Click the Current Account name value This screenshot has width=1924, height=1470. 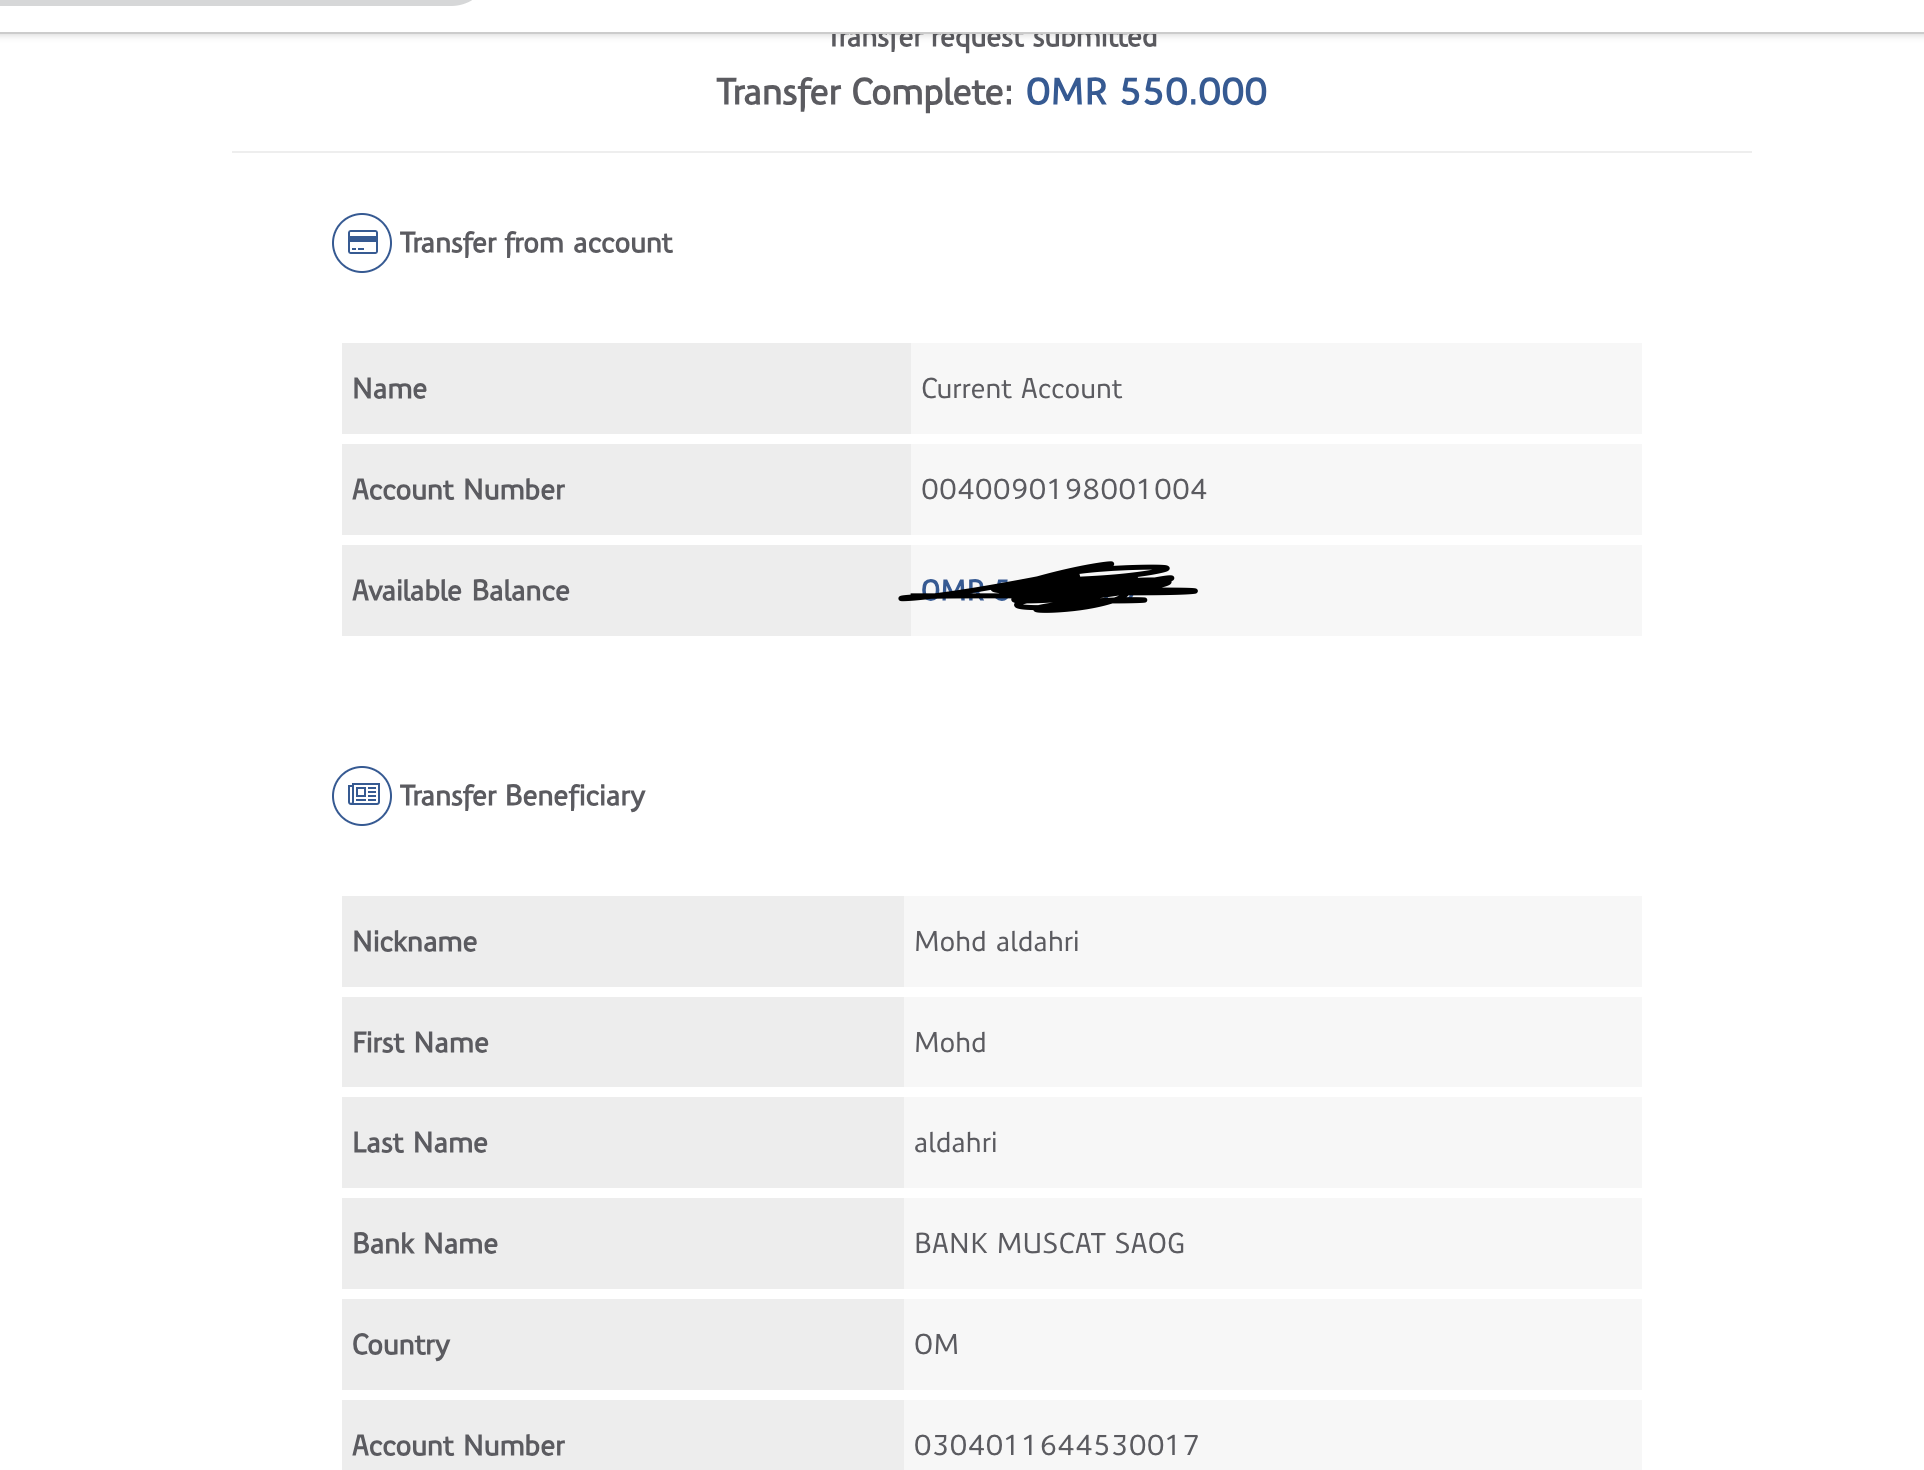(1021, 389)
